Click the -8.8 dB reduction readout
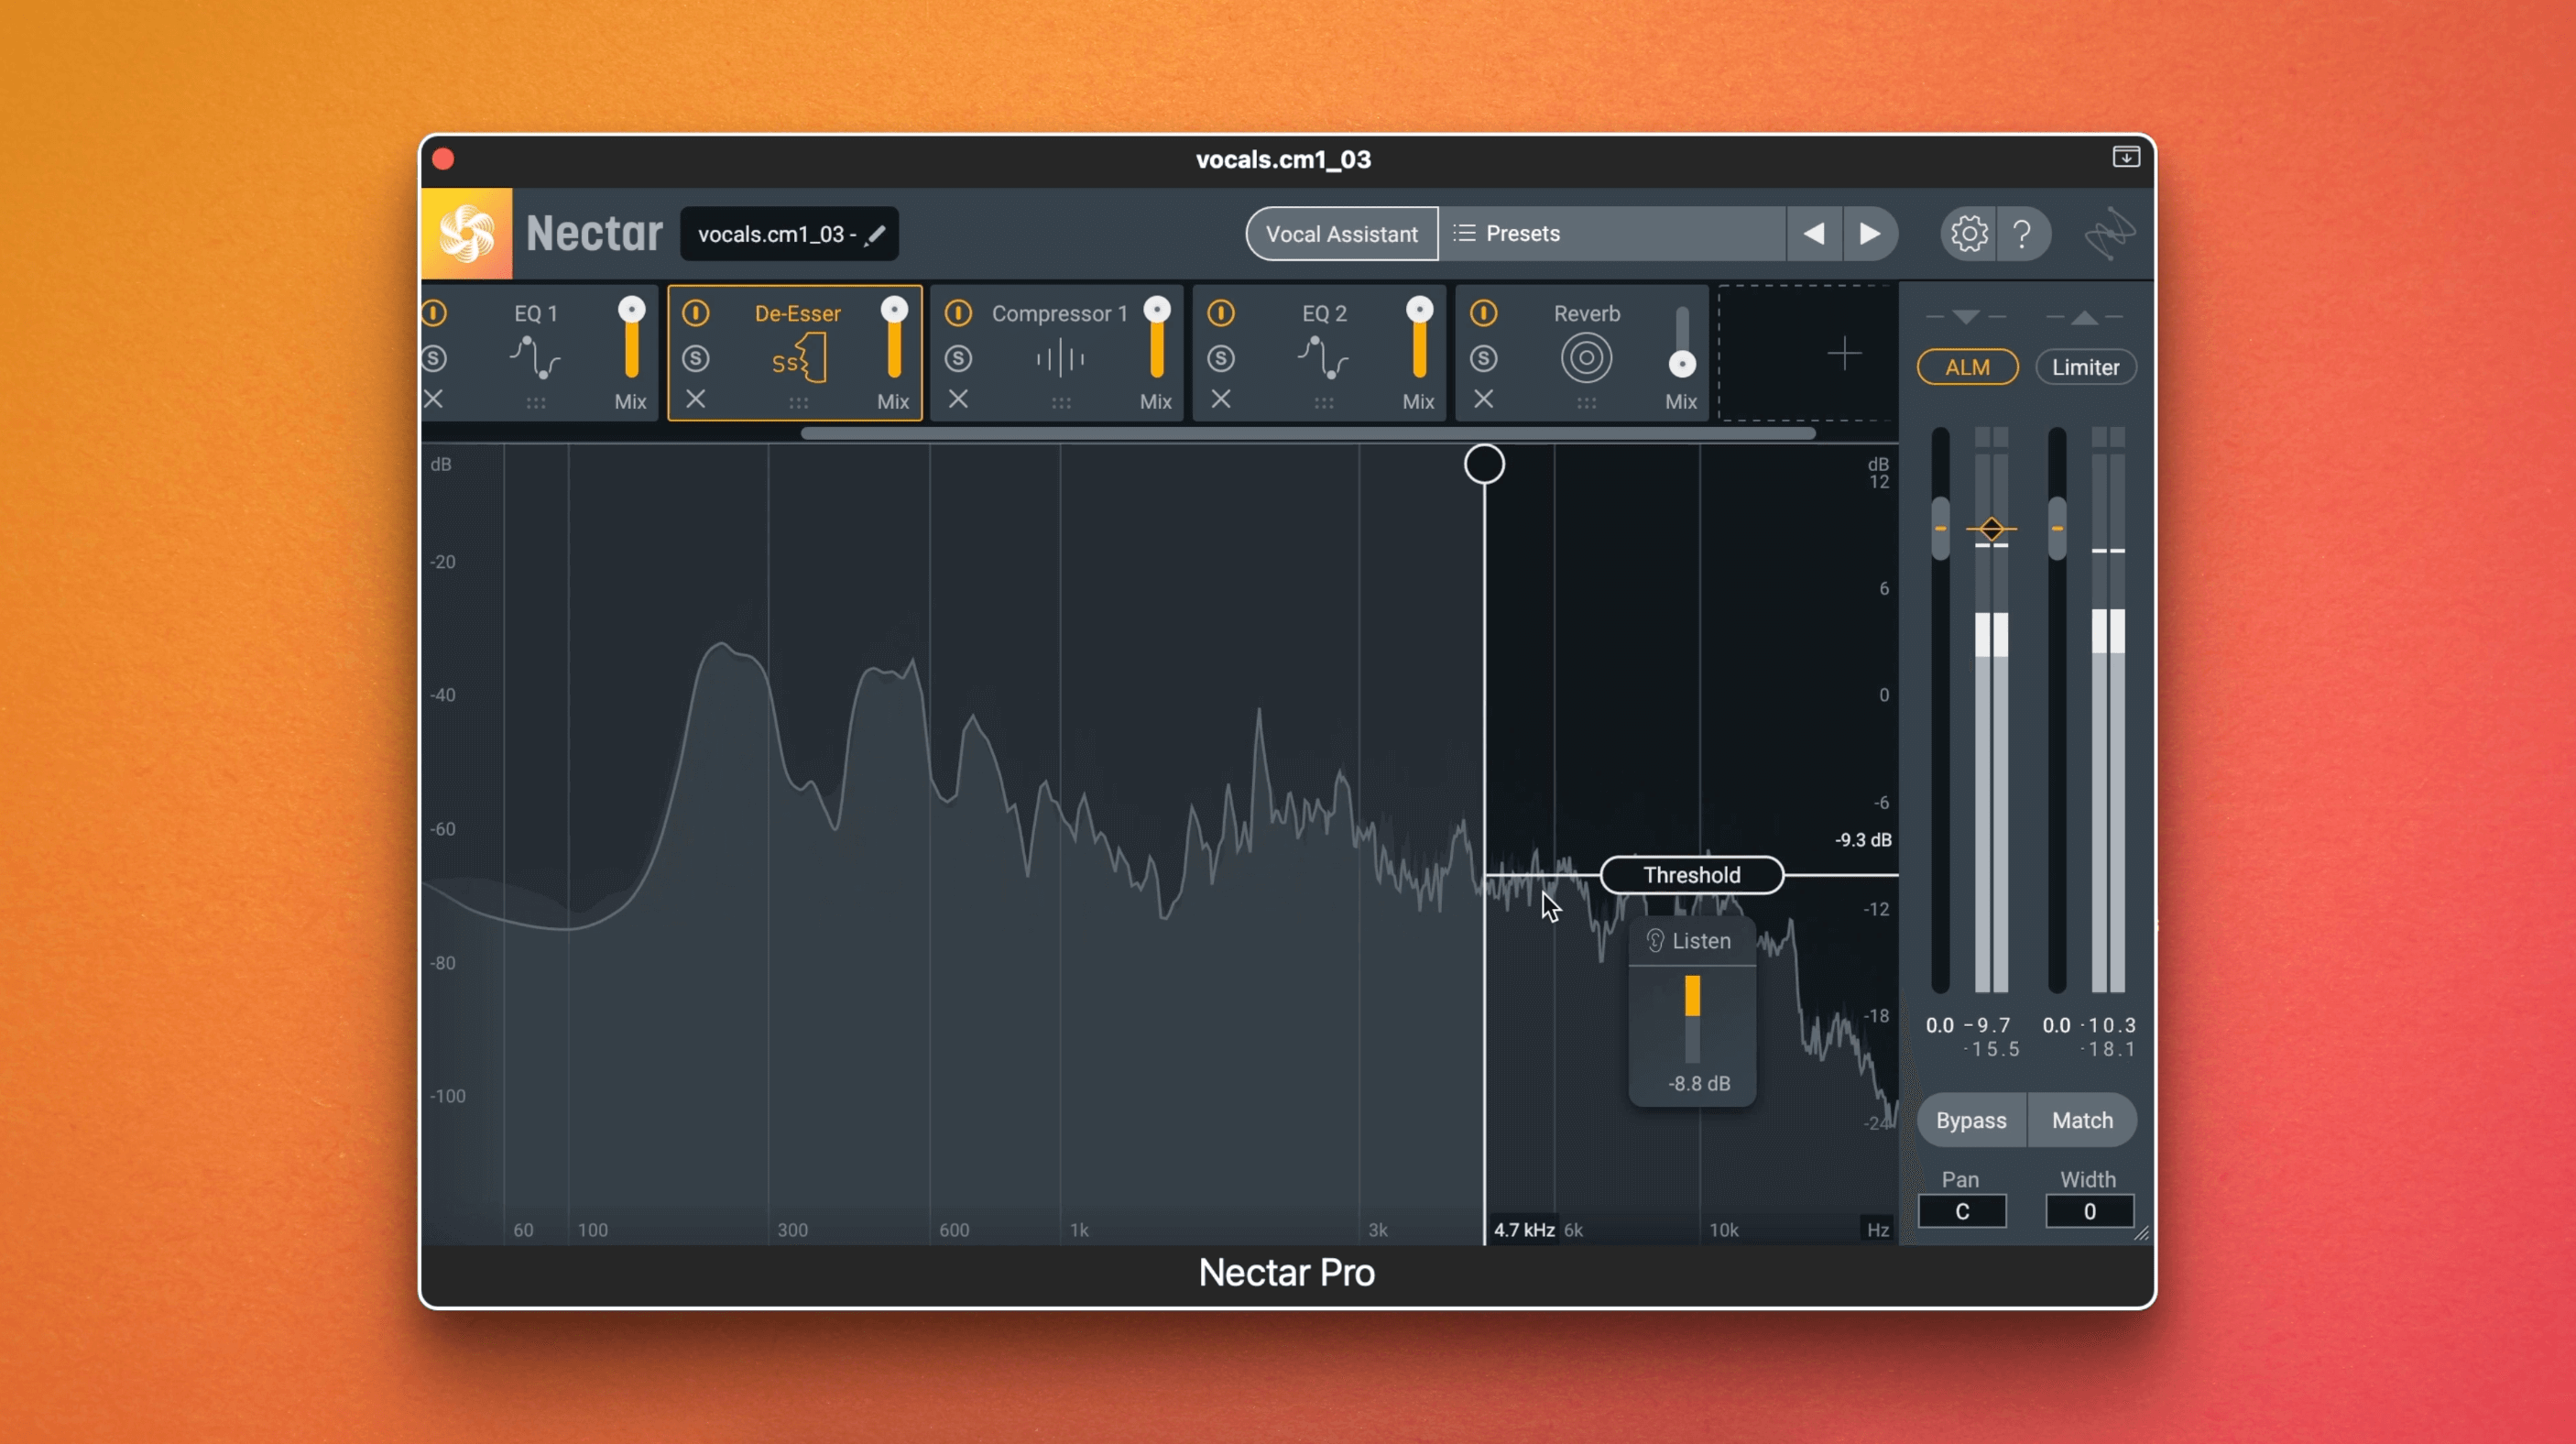This screenshot has width=2576, height=1444. click(x=1699, y=1083)
